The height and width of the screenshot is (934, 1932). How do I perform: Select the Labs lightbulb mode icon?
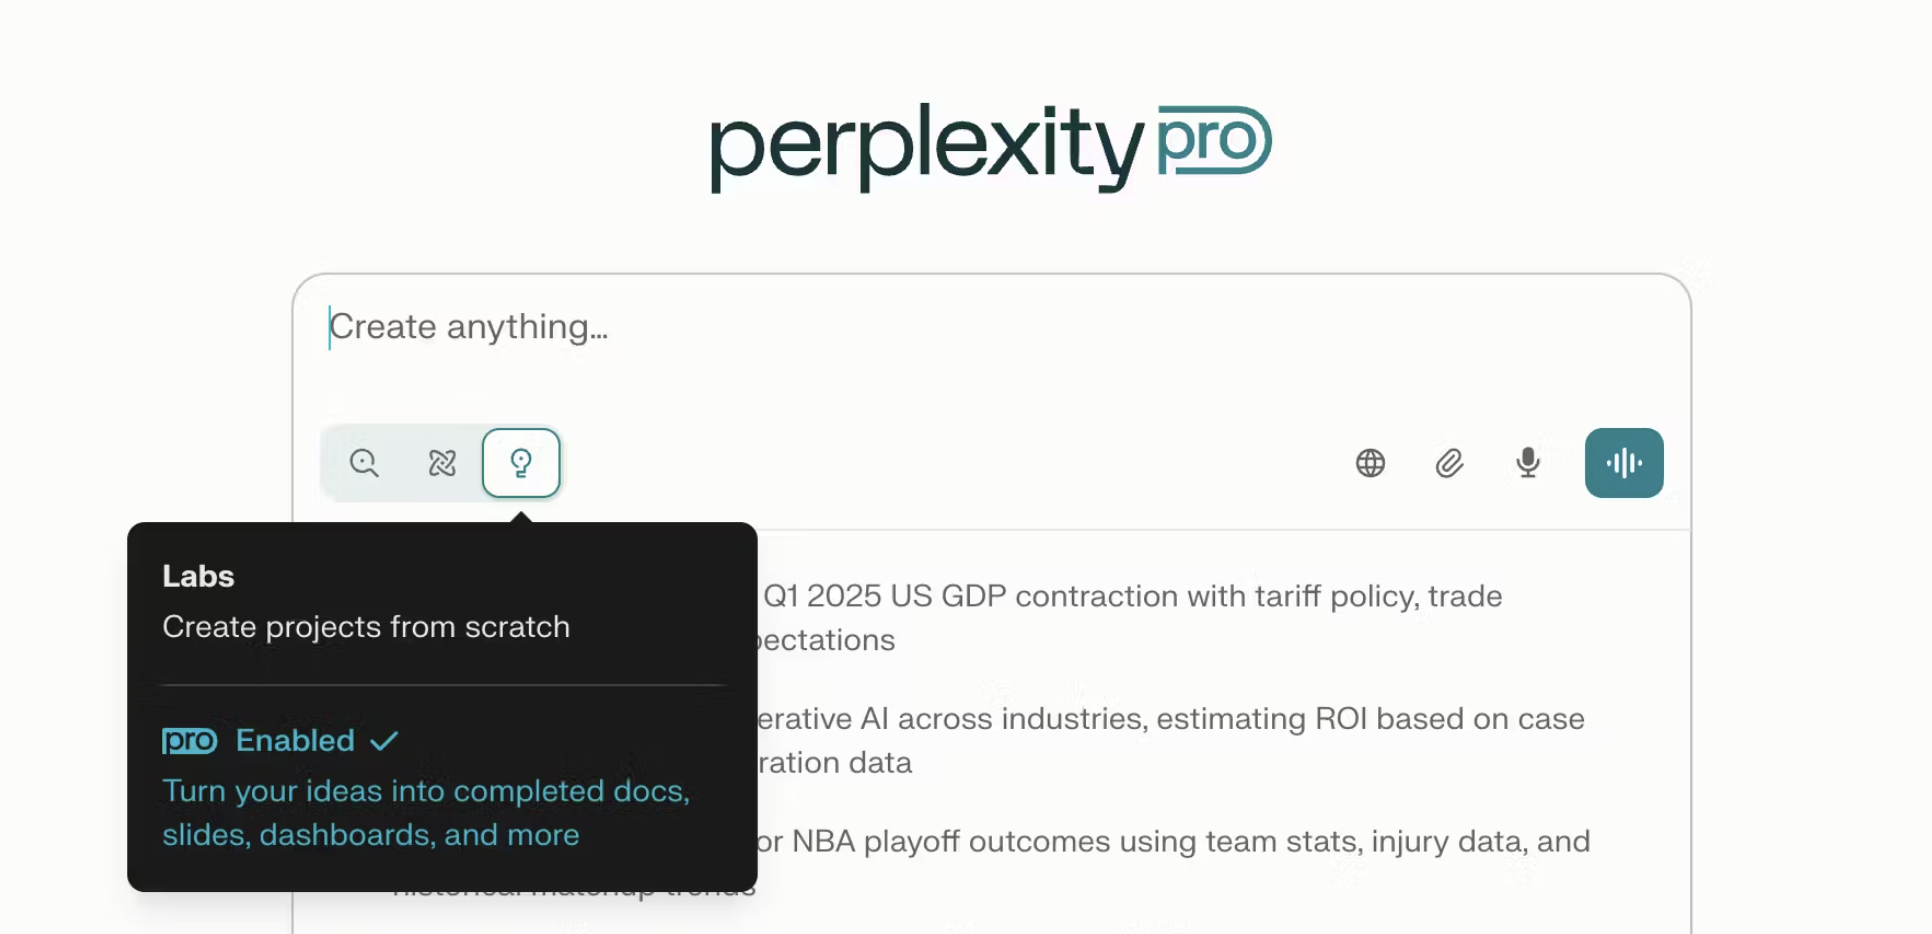click(x=521, y=463)
